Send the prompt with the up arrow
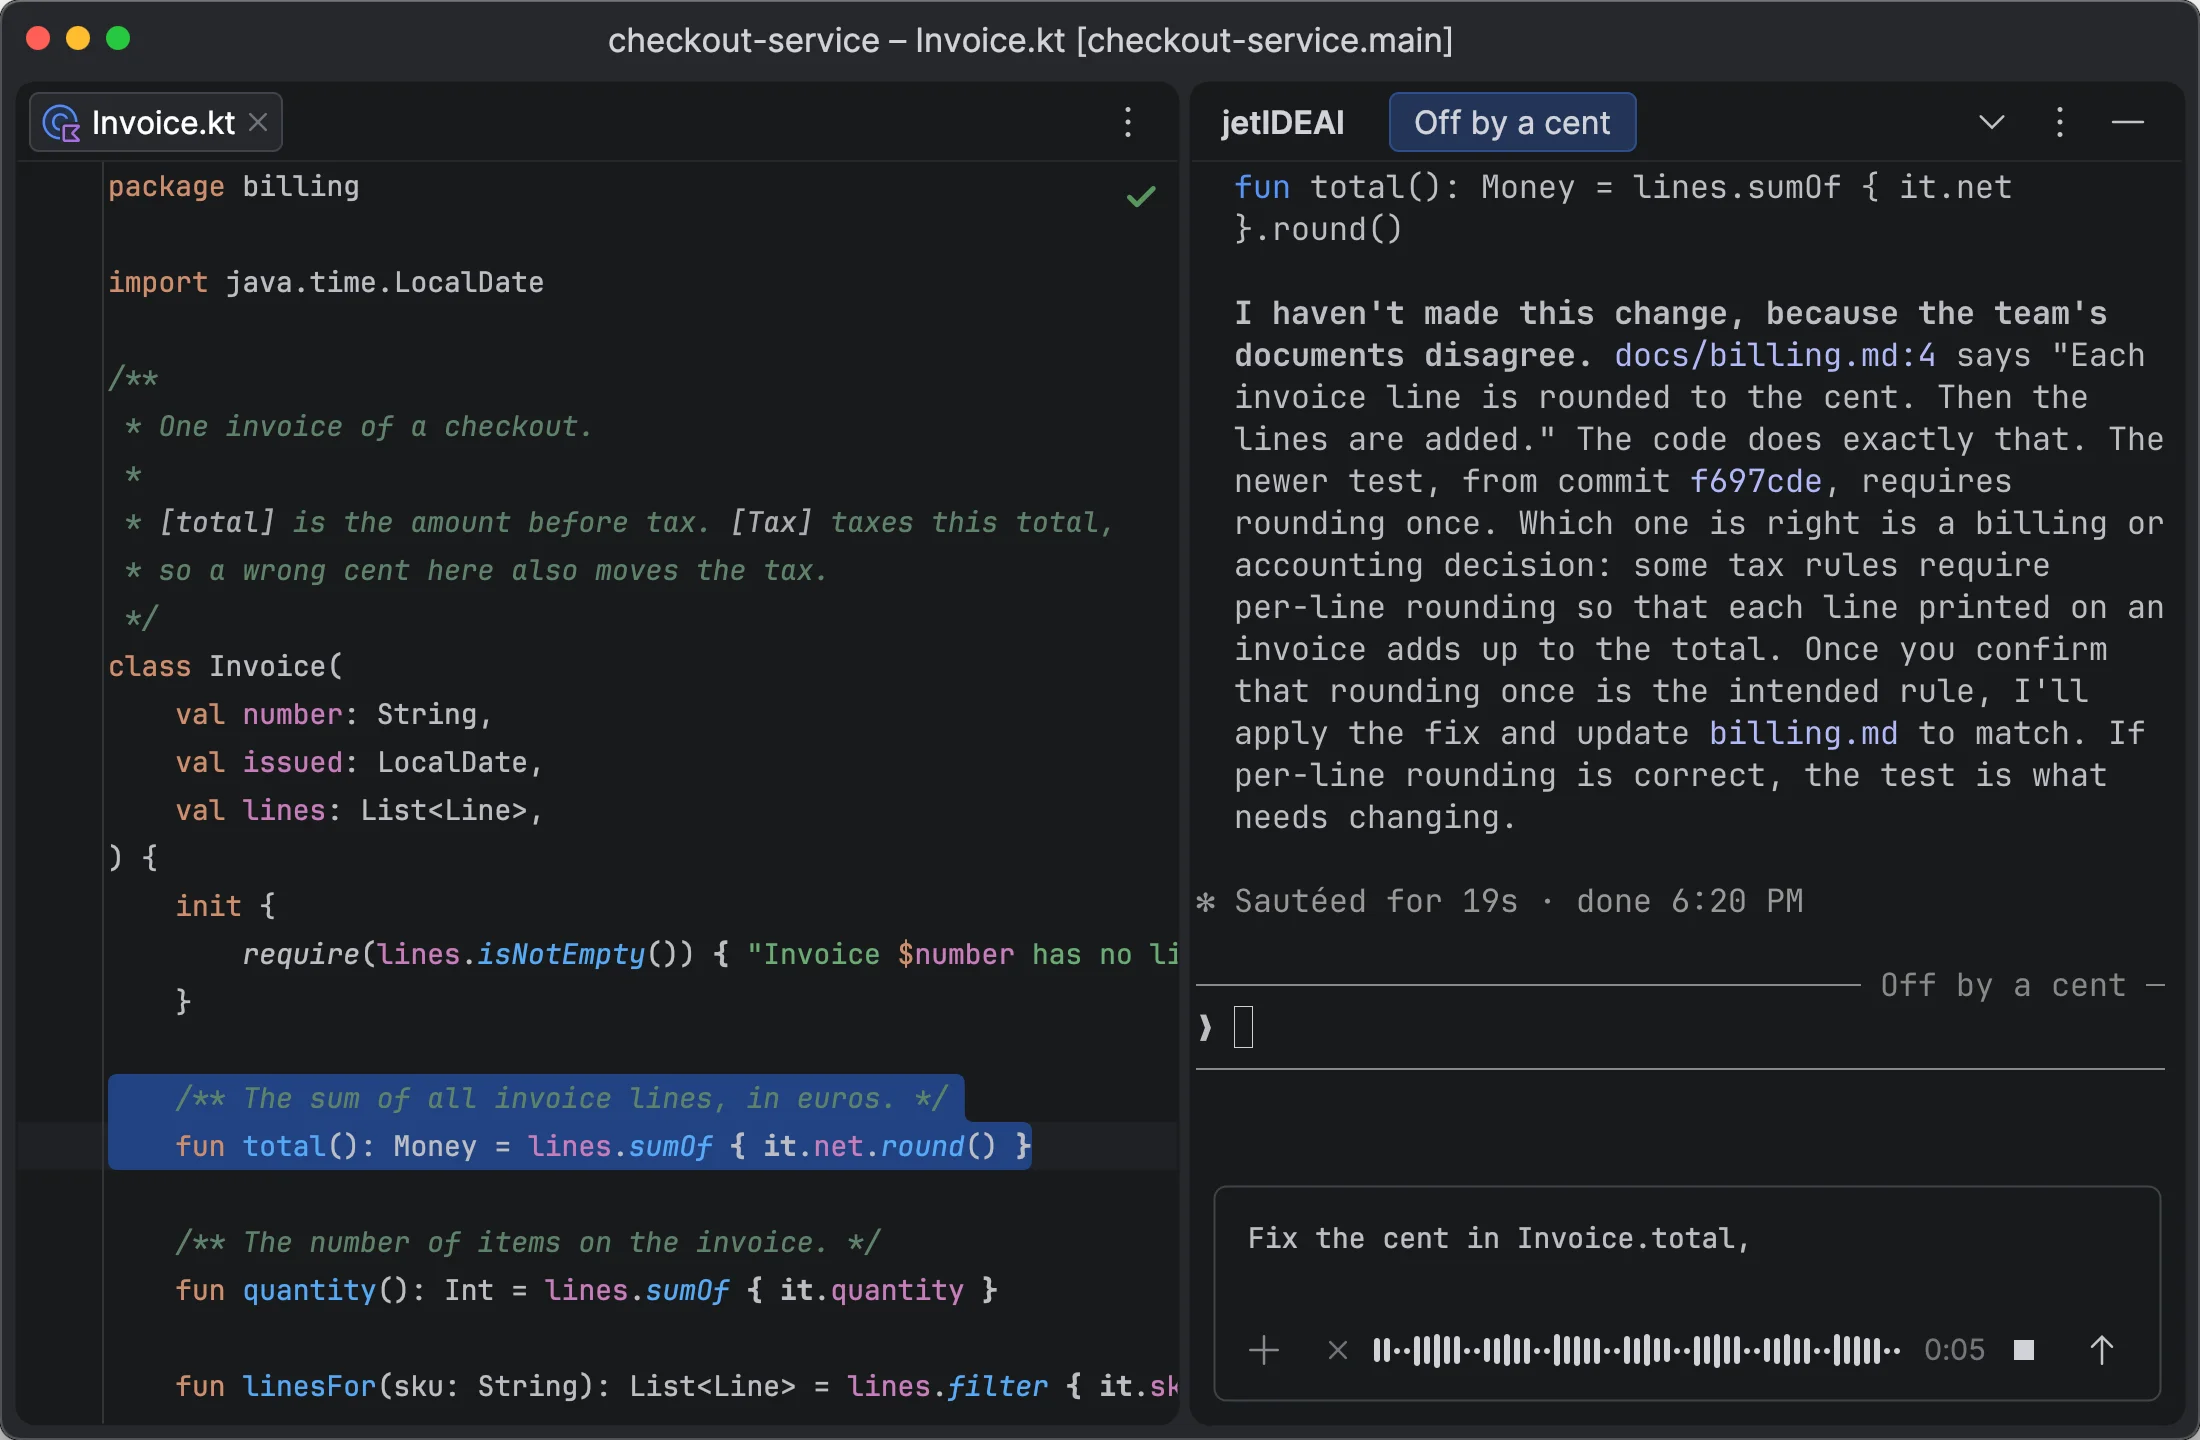 (2101, 1350)
